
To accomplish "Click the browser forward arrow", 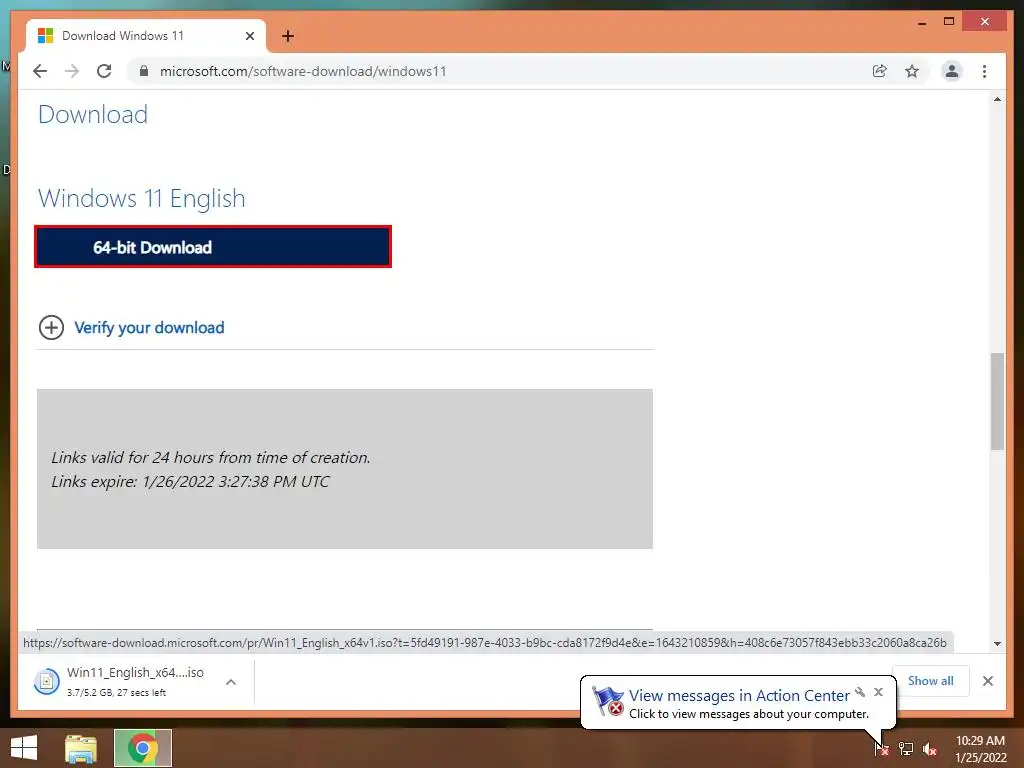I will 72,71.
